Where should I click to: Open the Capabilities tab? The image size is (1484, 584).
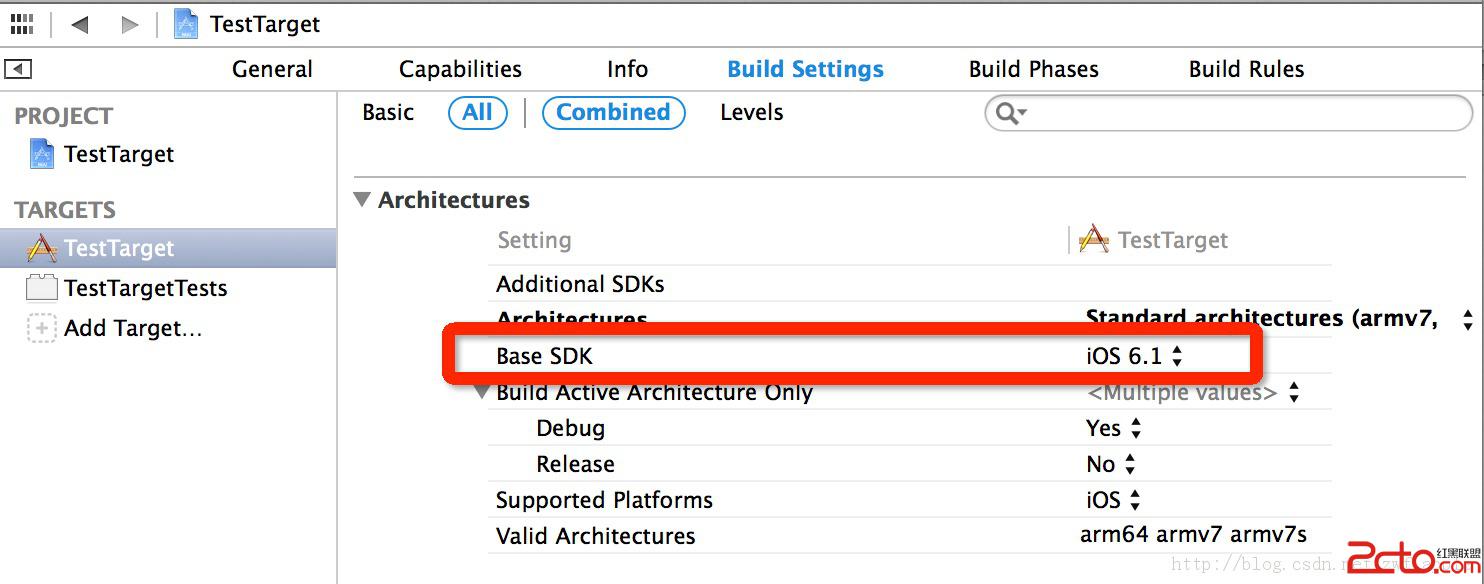pos(460,69)
